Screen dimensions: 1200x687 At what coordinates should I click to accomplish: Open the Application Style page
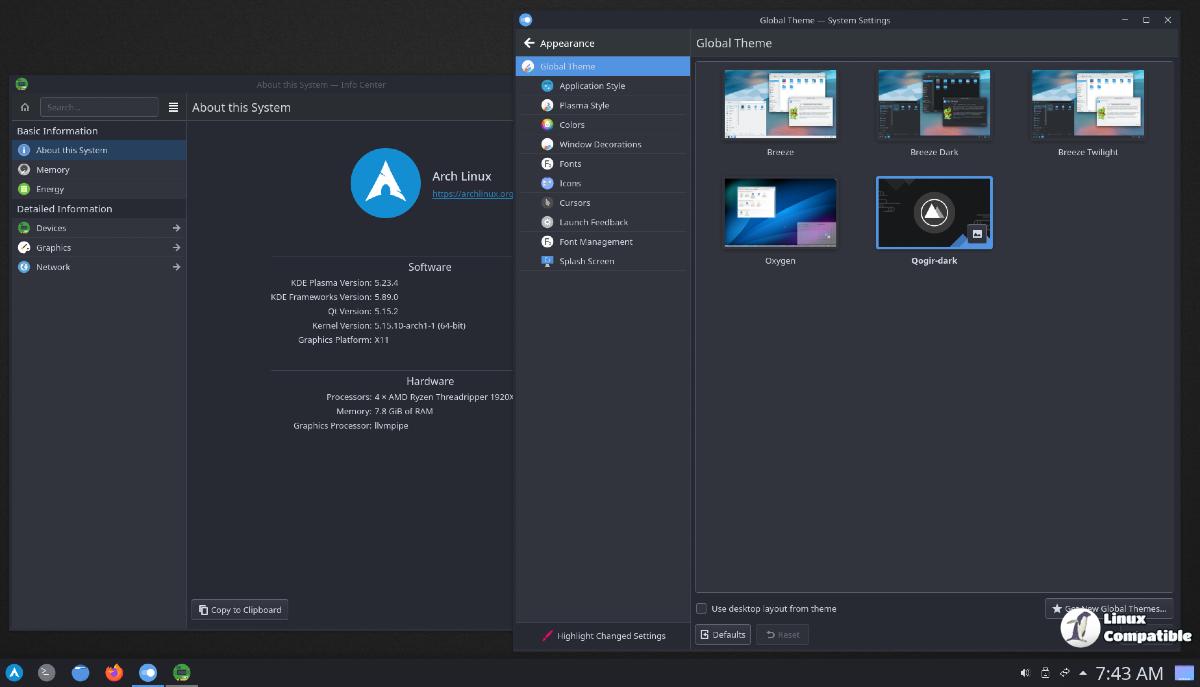(x=591, y=86)
